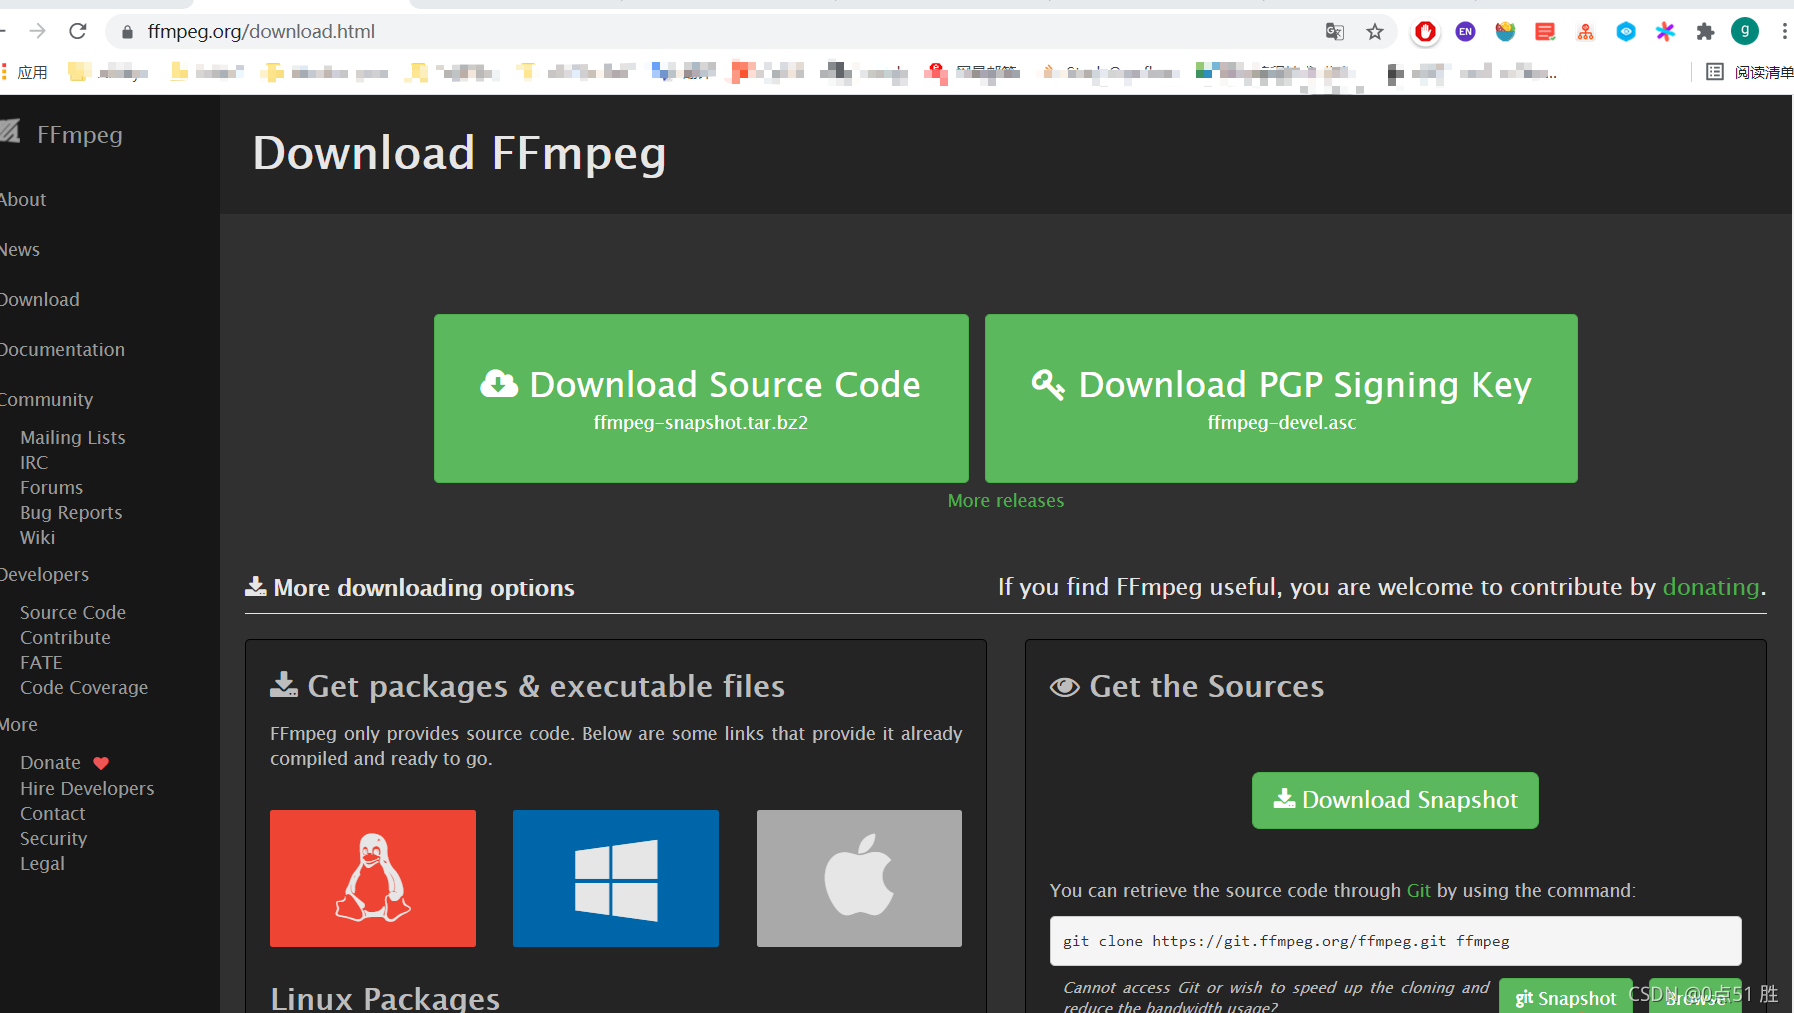This screenshot has width=1794, height=1013.
Task: Open the orange hierarchy tree extension icon
Action: [x=1585, y=32]
